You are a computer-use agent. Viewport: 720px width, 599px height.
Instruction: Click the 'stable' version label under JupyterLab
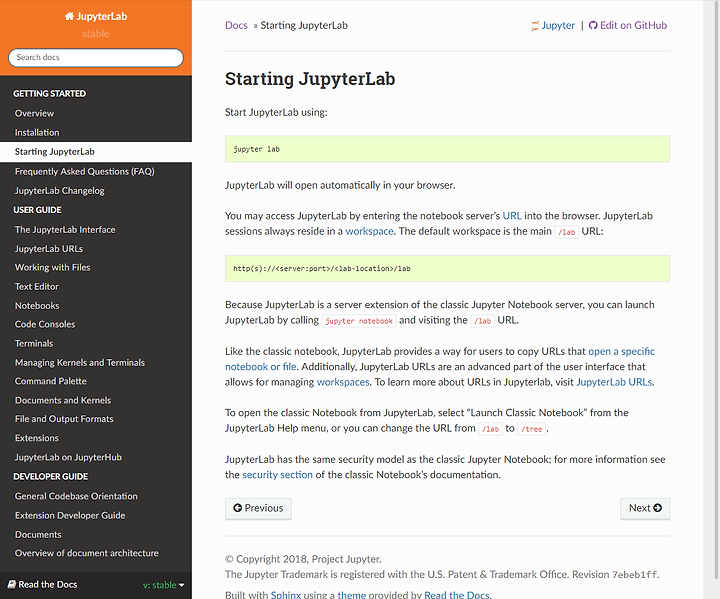[96, 34]
